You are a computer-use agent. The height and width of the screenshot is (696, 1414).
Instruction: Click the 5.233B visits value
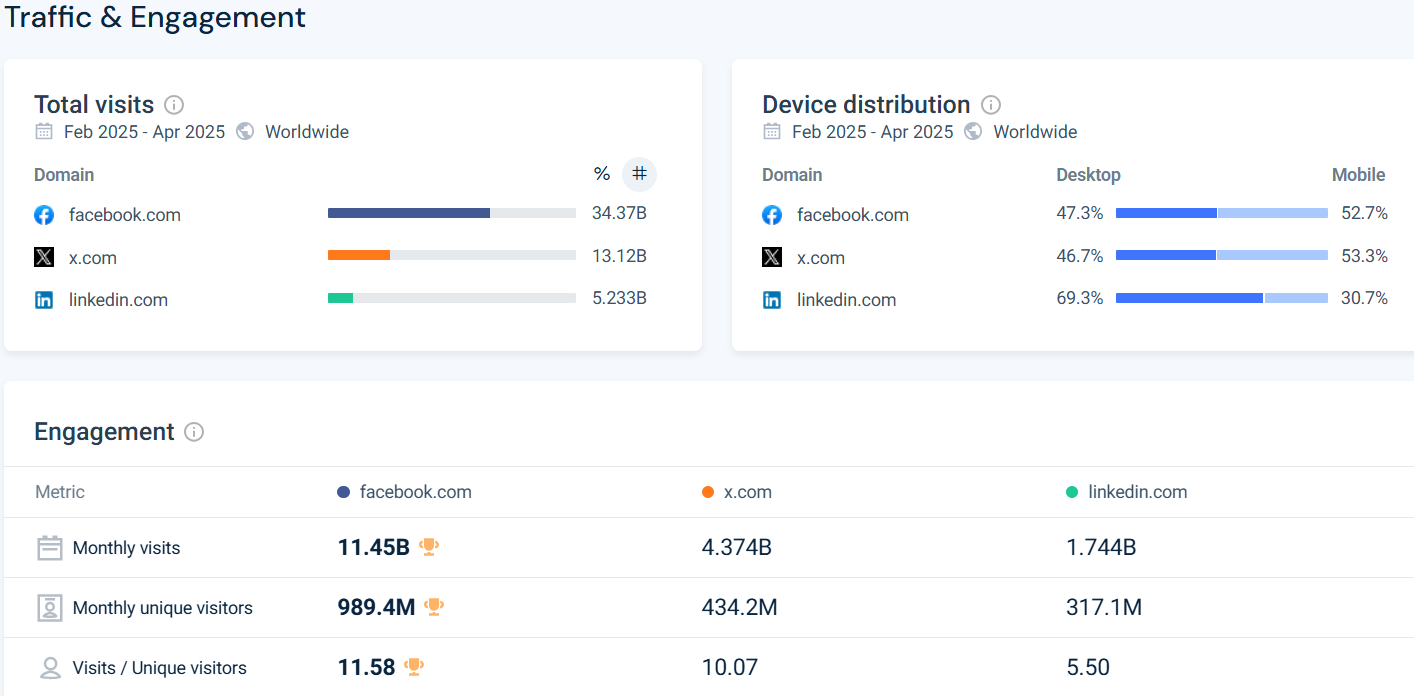point(619,298)
